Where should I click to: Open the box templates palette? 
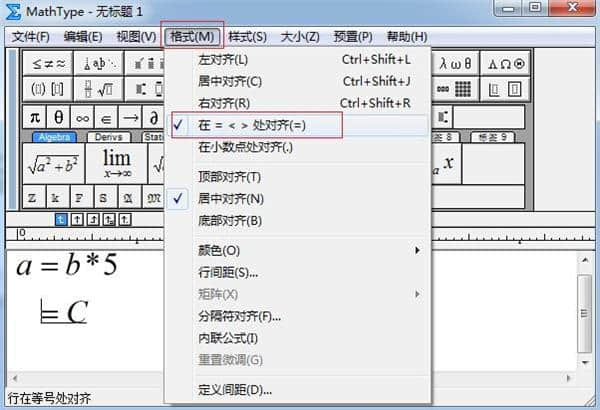[x=505, y=89]
